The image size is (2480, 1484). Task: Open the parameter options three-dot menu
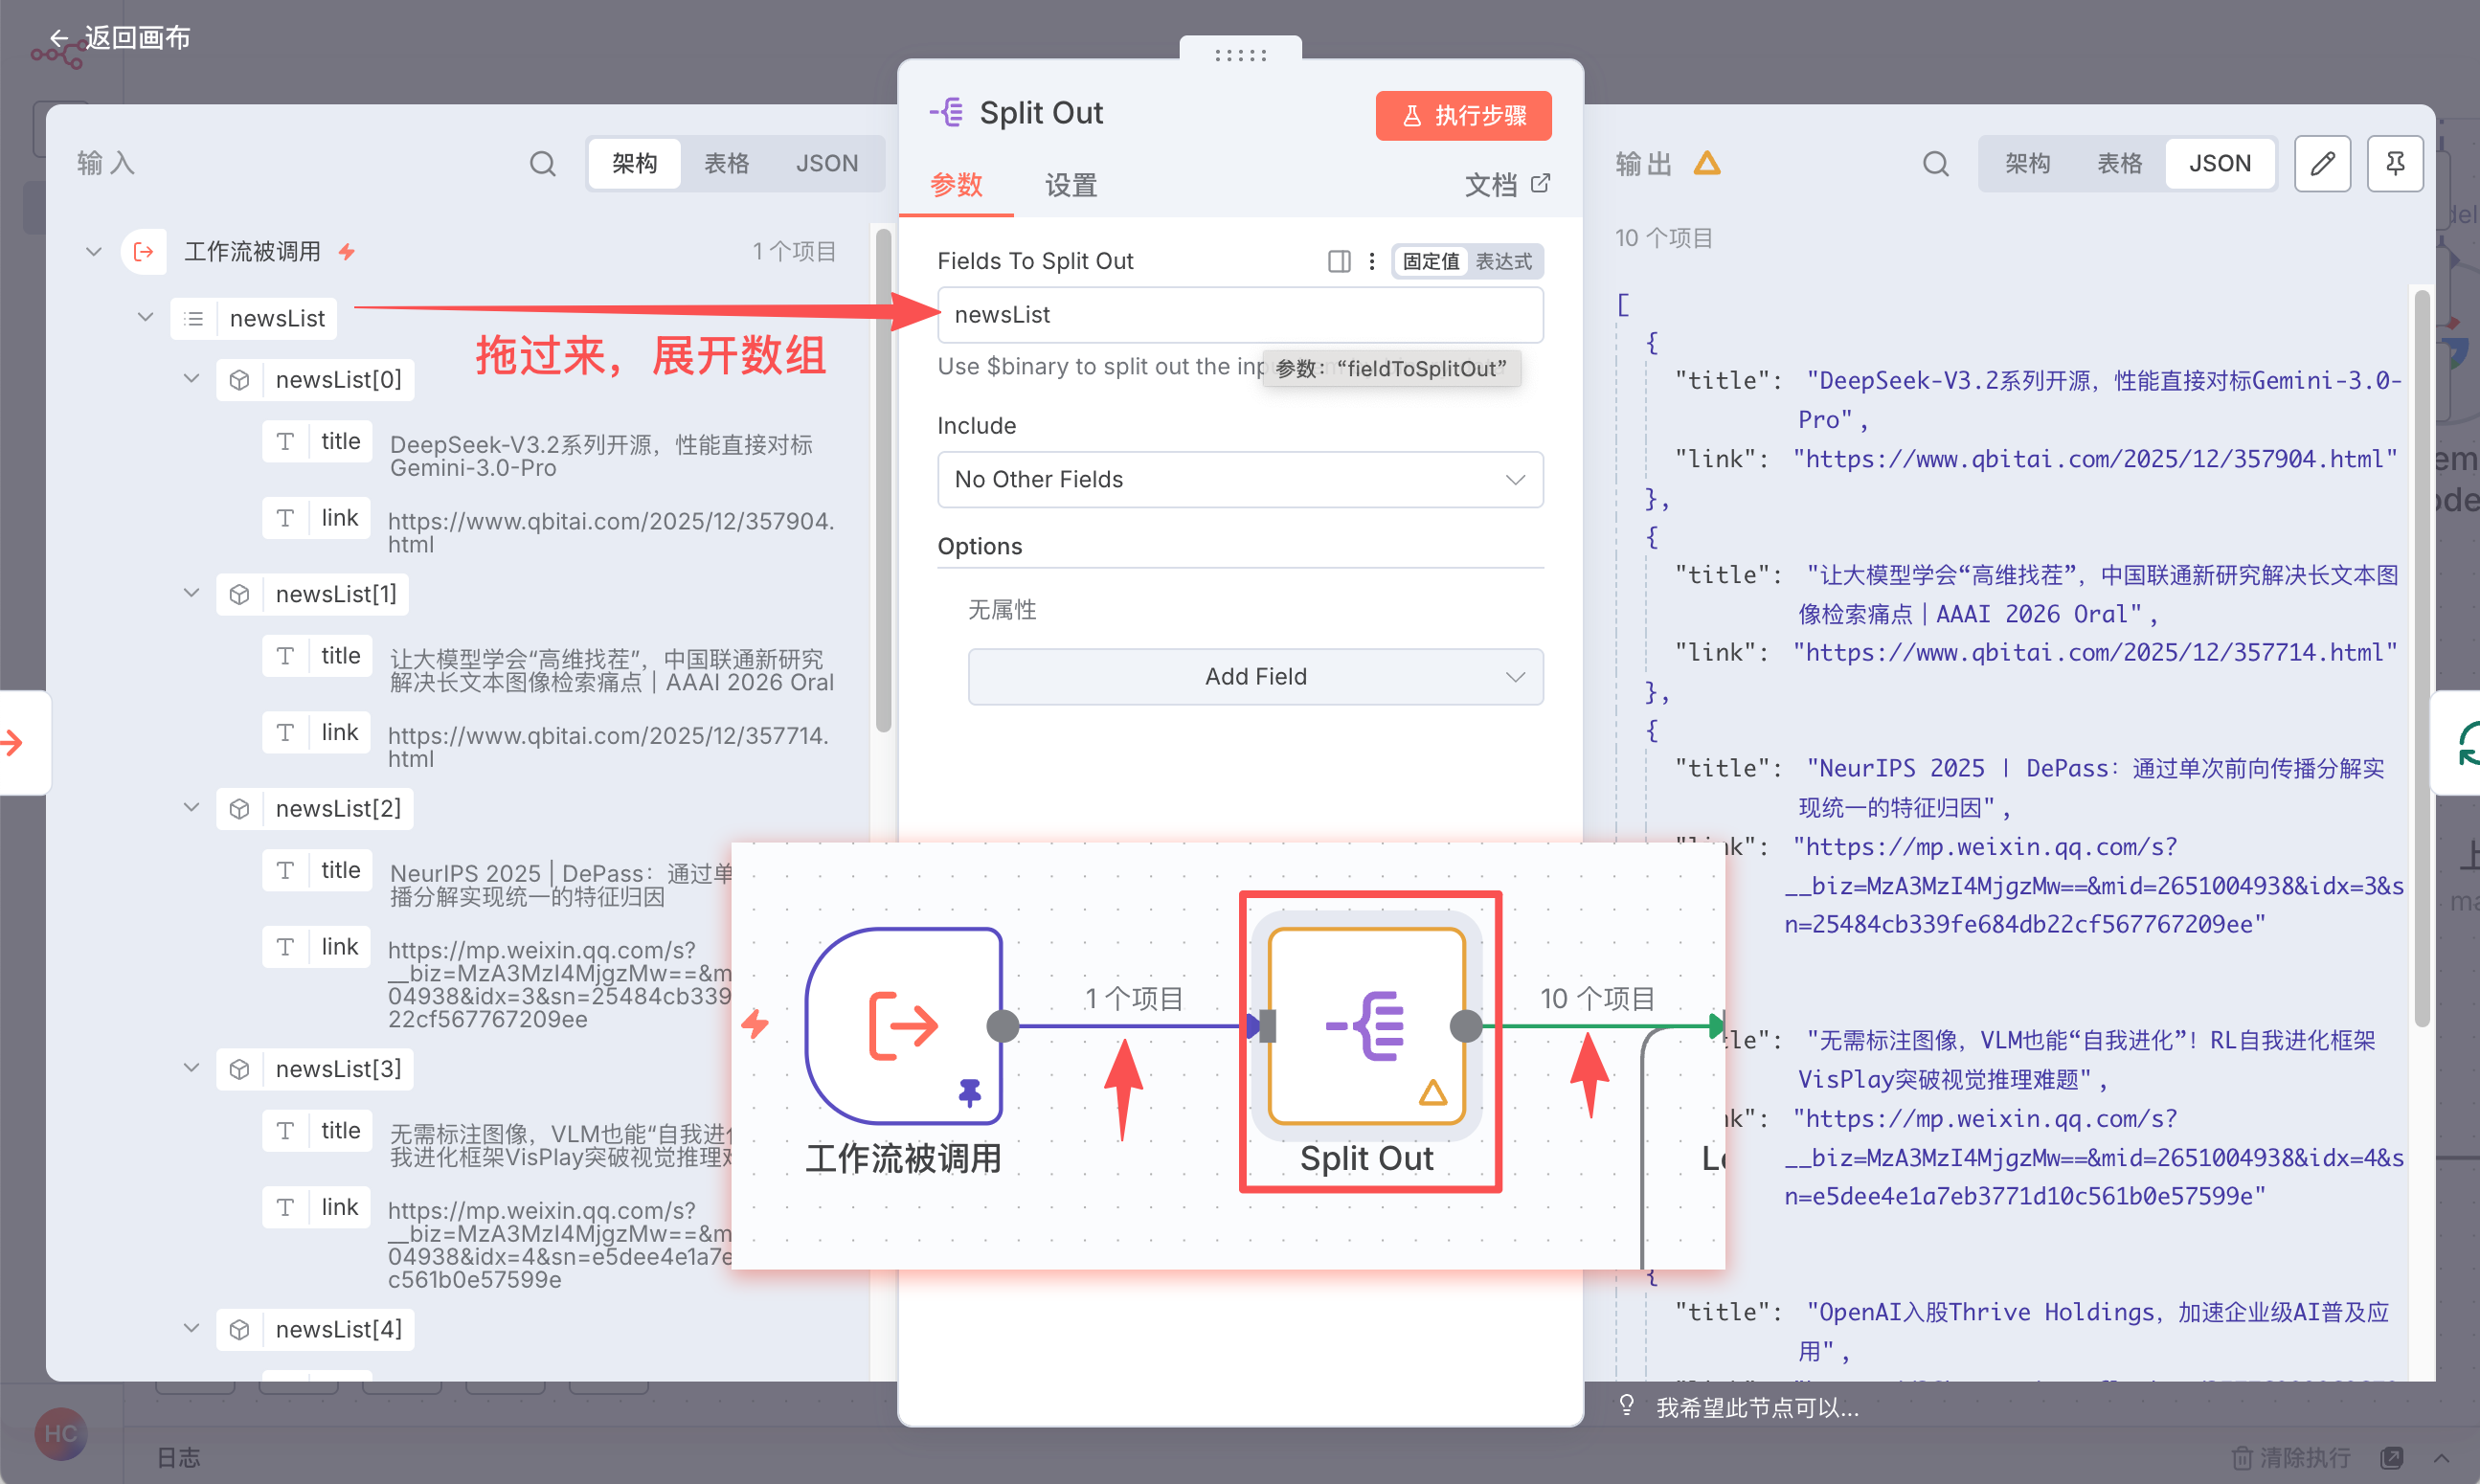[x=1372, y=261]
